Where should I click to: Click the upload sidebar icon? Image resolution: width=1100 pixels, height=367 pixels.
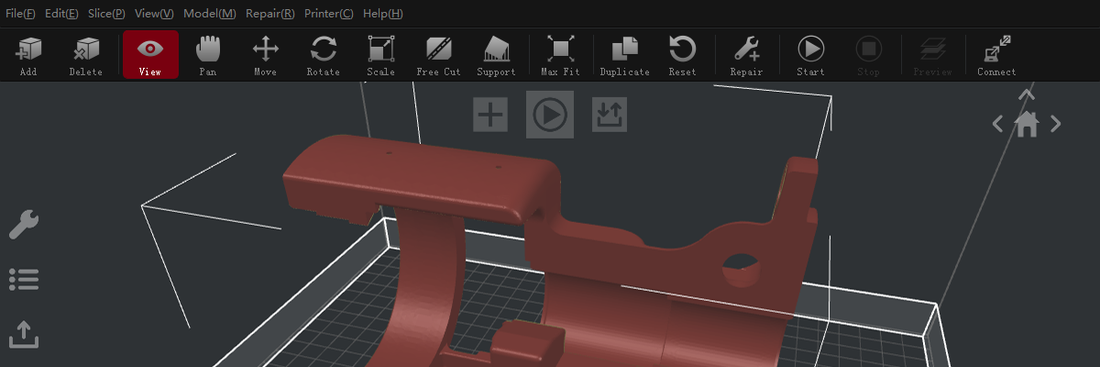click(x=24, y=335)
